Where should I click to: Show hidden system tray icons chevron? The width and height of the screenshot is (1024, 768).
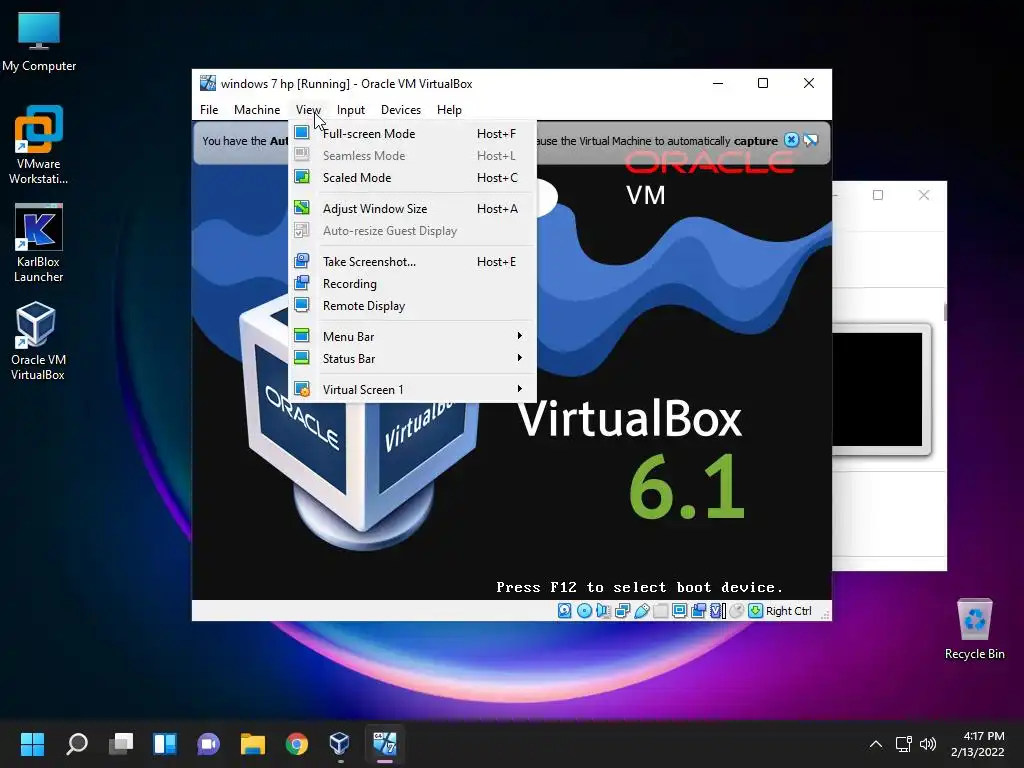click(876, 744)
